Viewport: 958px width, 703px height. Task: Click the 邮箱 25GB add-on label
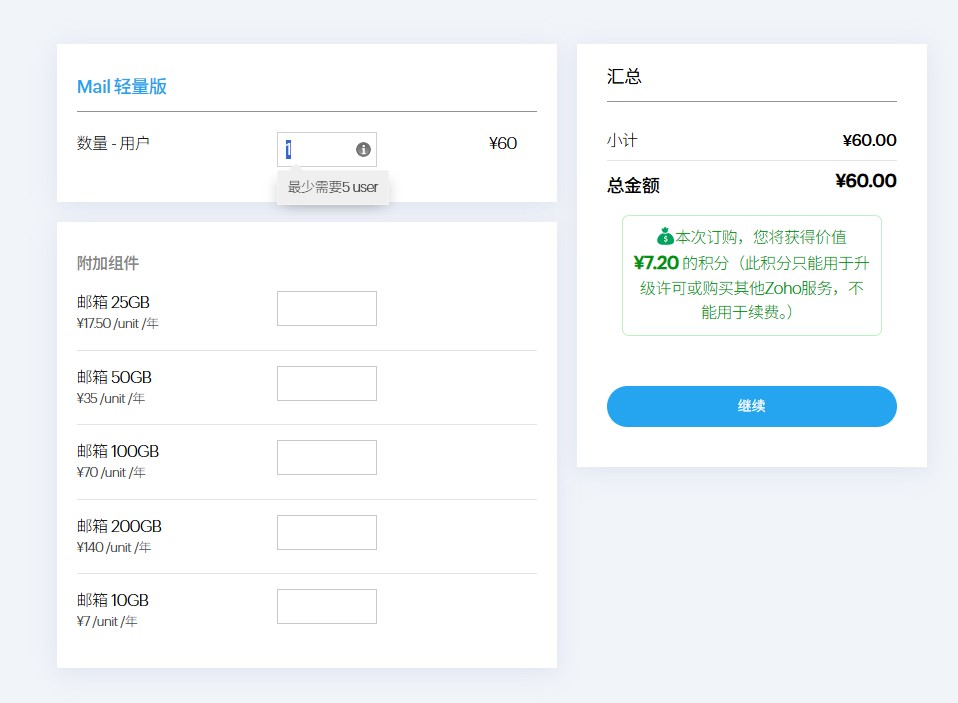(x=113, y=302)
